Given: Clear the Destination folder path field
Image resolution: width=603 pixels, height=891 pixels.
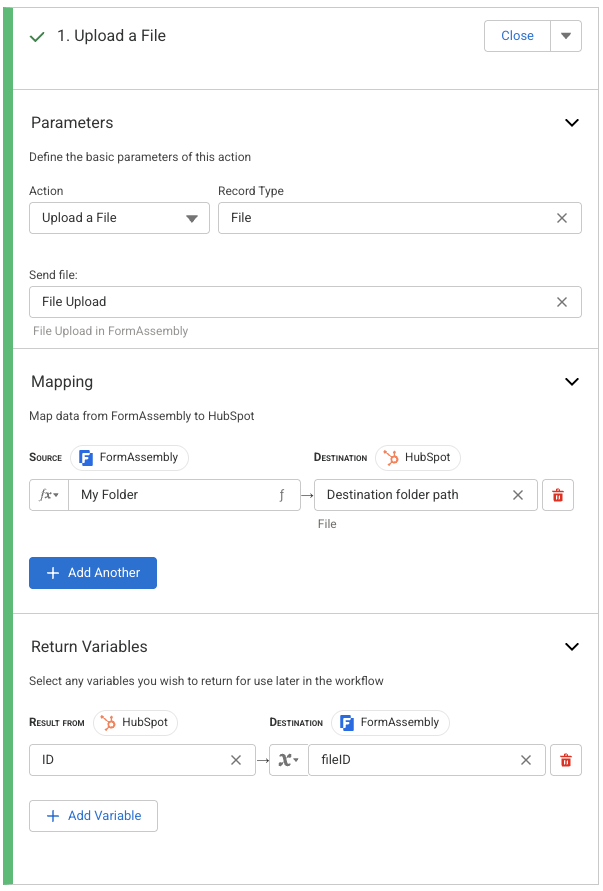Looking at the screenshot, I should (518, 495).
